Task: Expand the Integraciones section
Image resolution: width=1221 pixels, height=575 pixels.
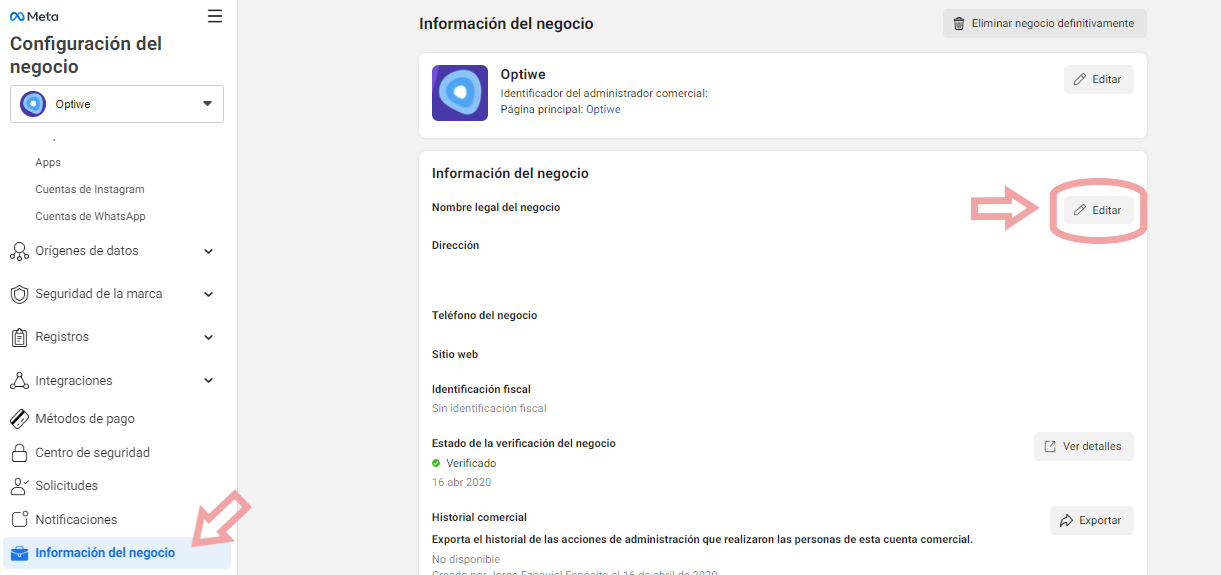Action: [x=110, y=381]
